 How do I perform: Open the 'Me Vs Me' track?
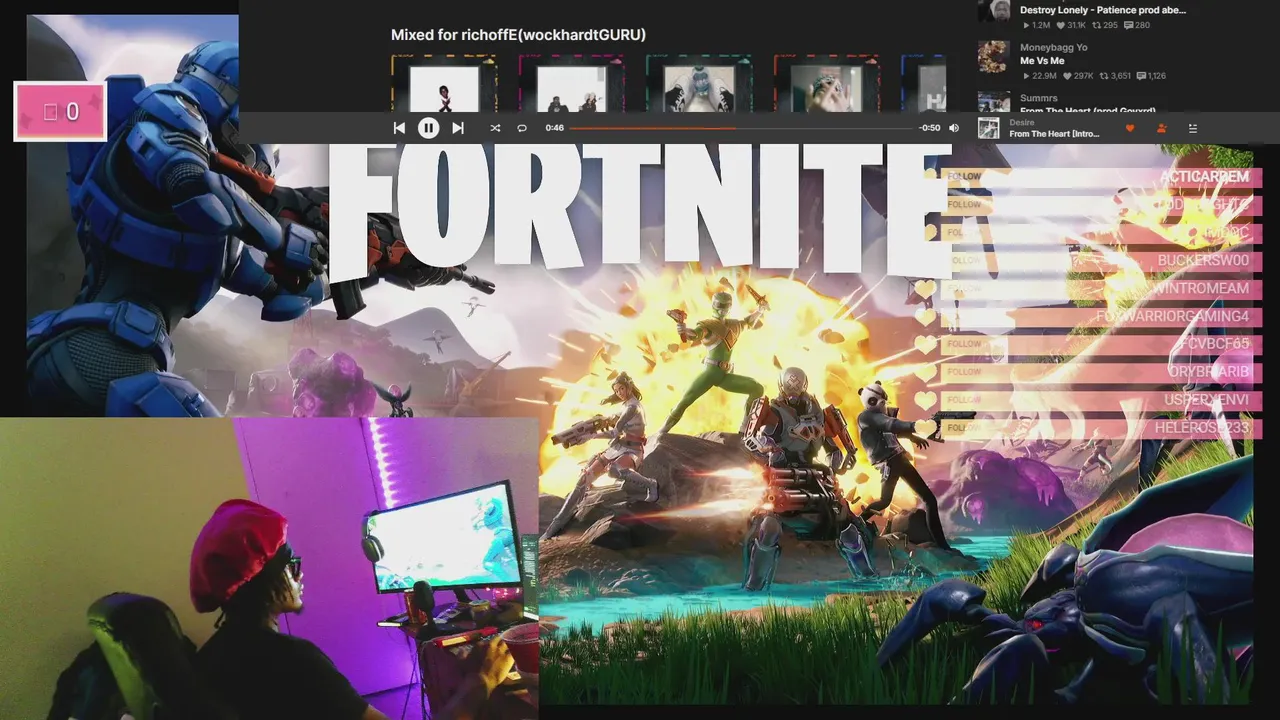click(1042, 61)
